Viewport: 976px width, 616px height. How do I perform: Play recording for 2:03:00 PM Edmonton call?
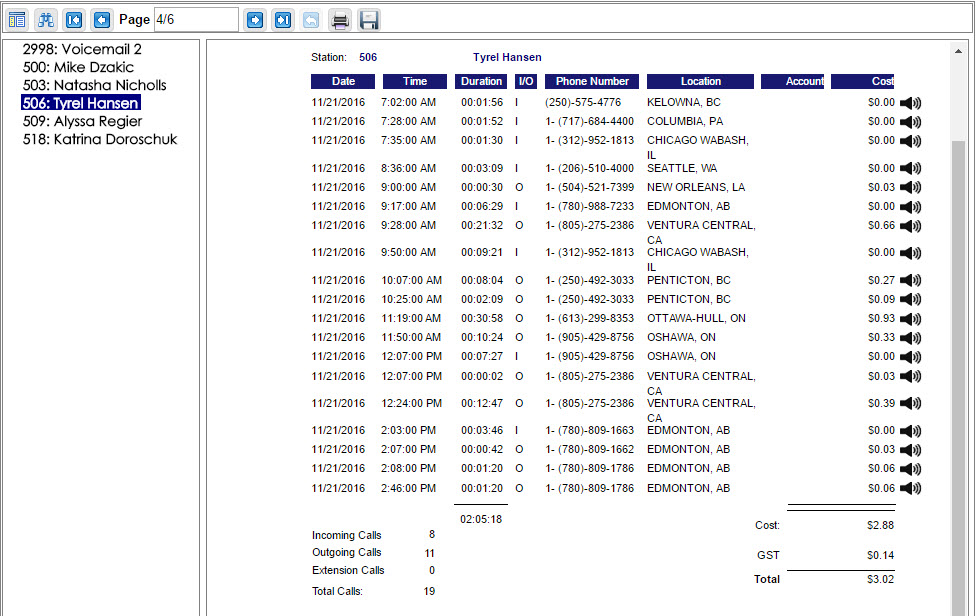[910, 431]
